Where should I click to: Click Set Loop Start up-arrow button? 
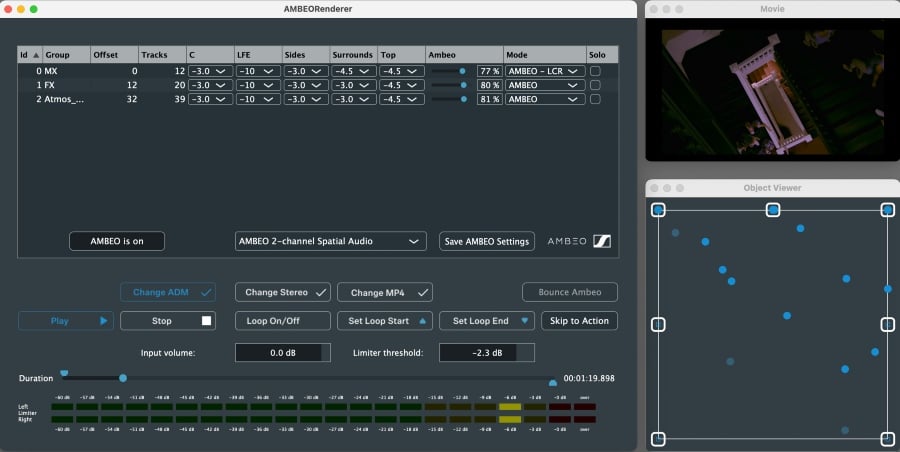pyautogui.click(x=422, y=321)
